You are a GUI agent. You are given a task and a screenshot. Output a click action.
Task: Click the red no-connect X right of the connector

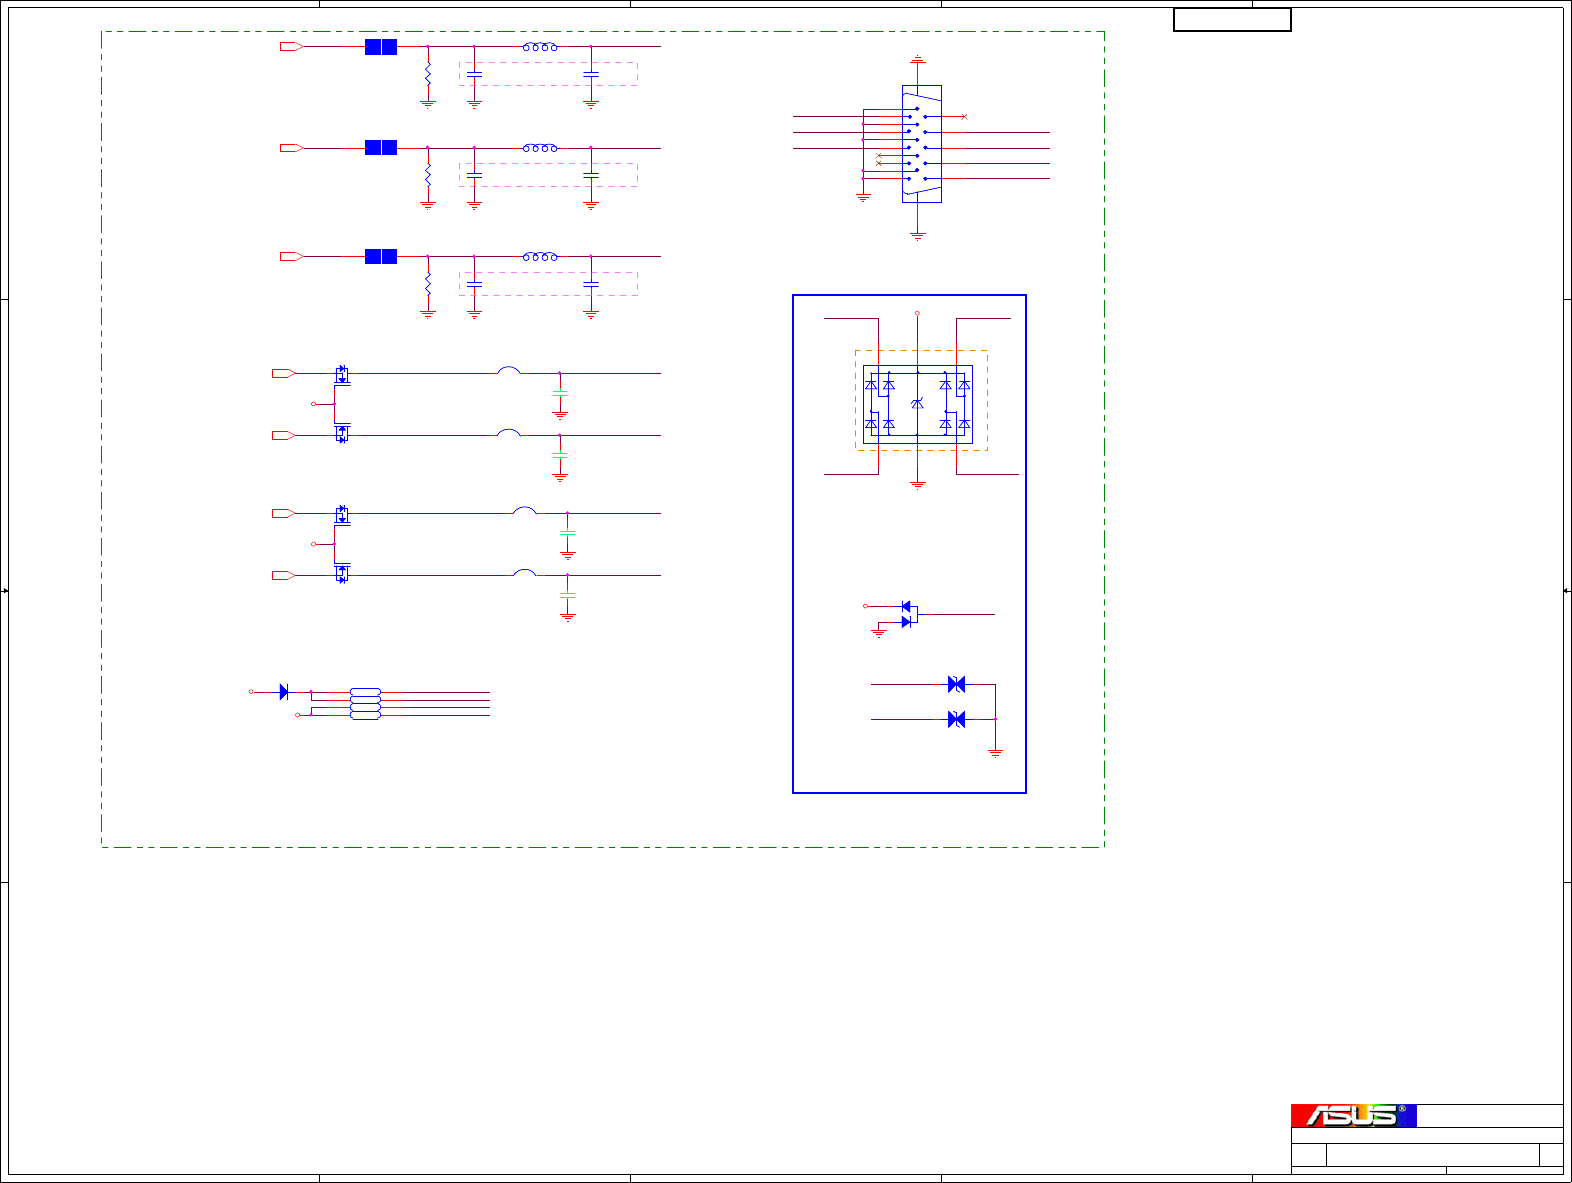[964, 117]
